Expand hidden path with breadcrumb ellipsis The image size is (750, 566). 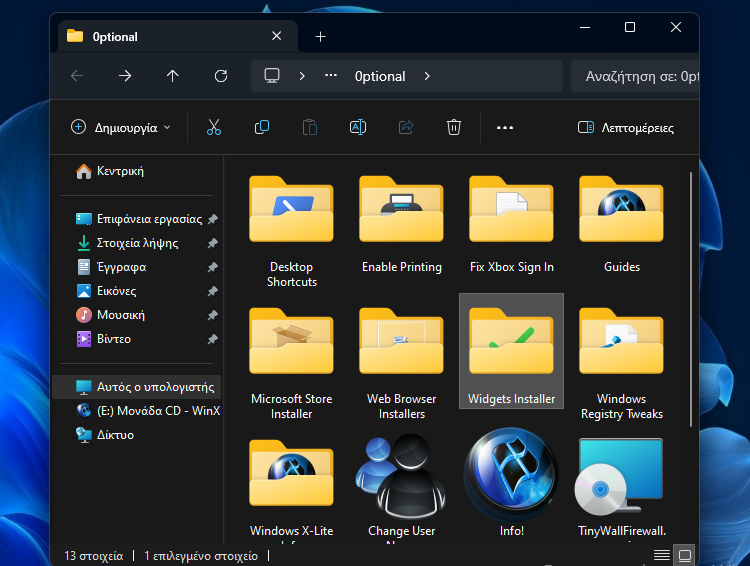pyautogui.click(x=331, y=75)
